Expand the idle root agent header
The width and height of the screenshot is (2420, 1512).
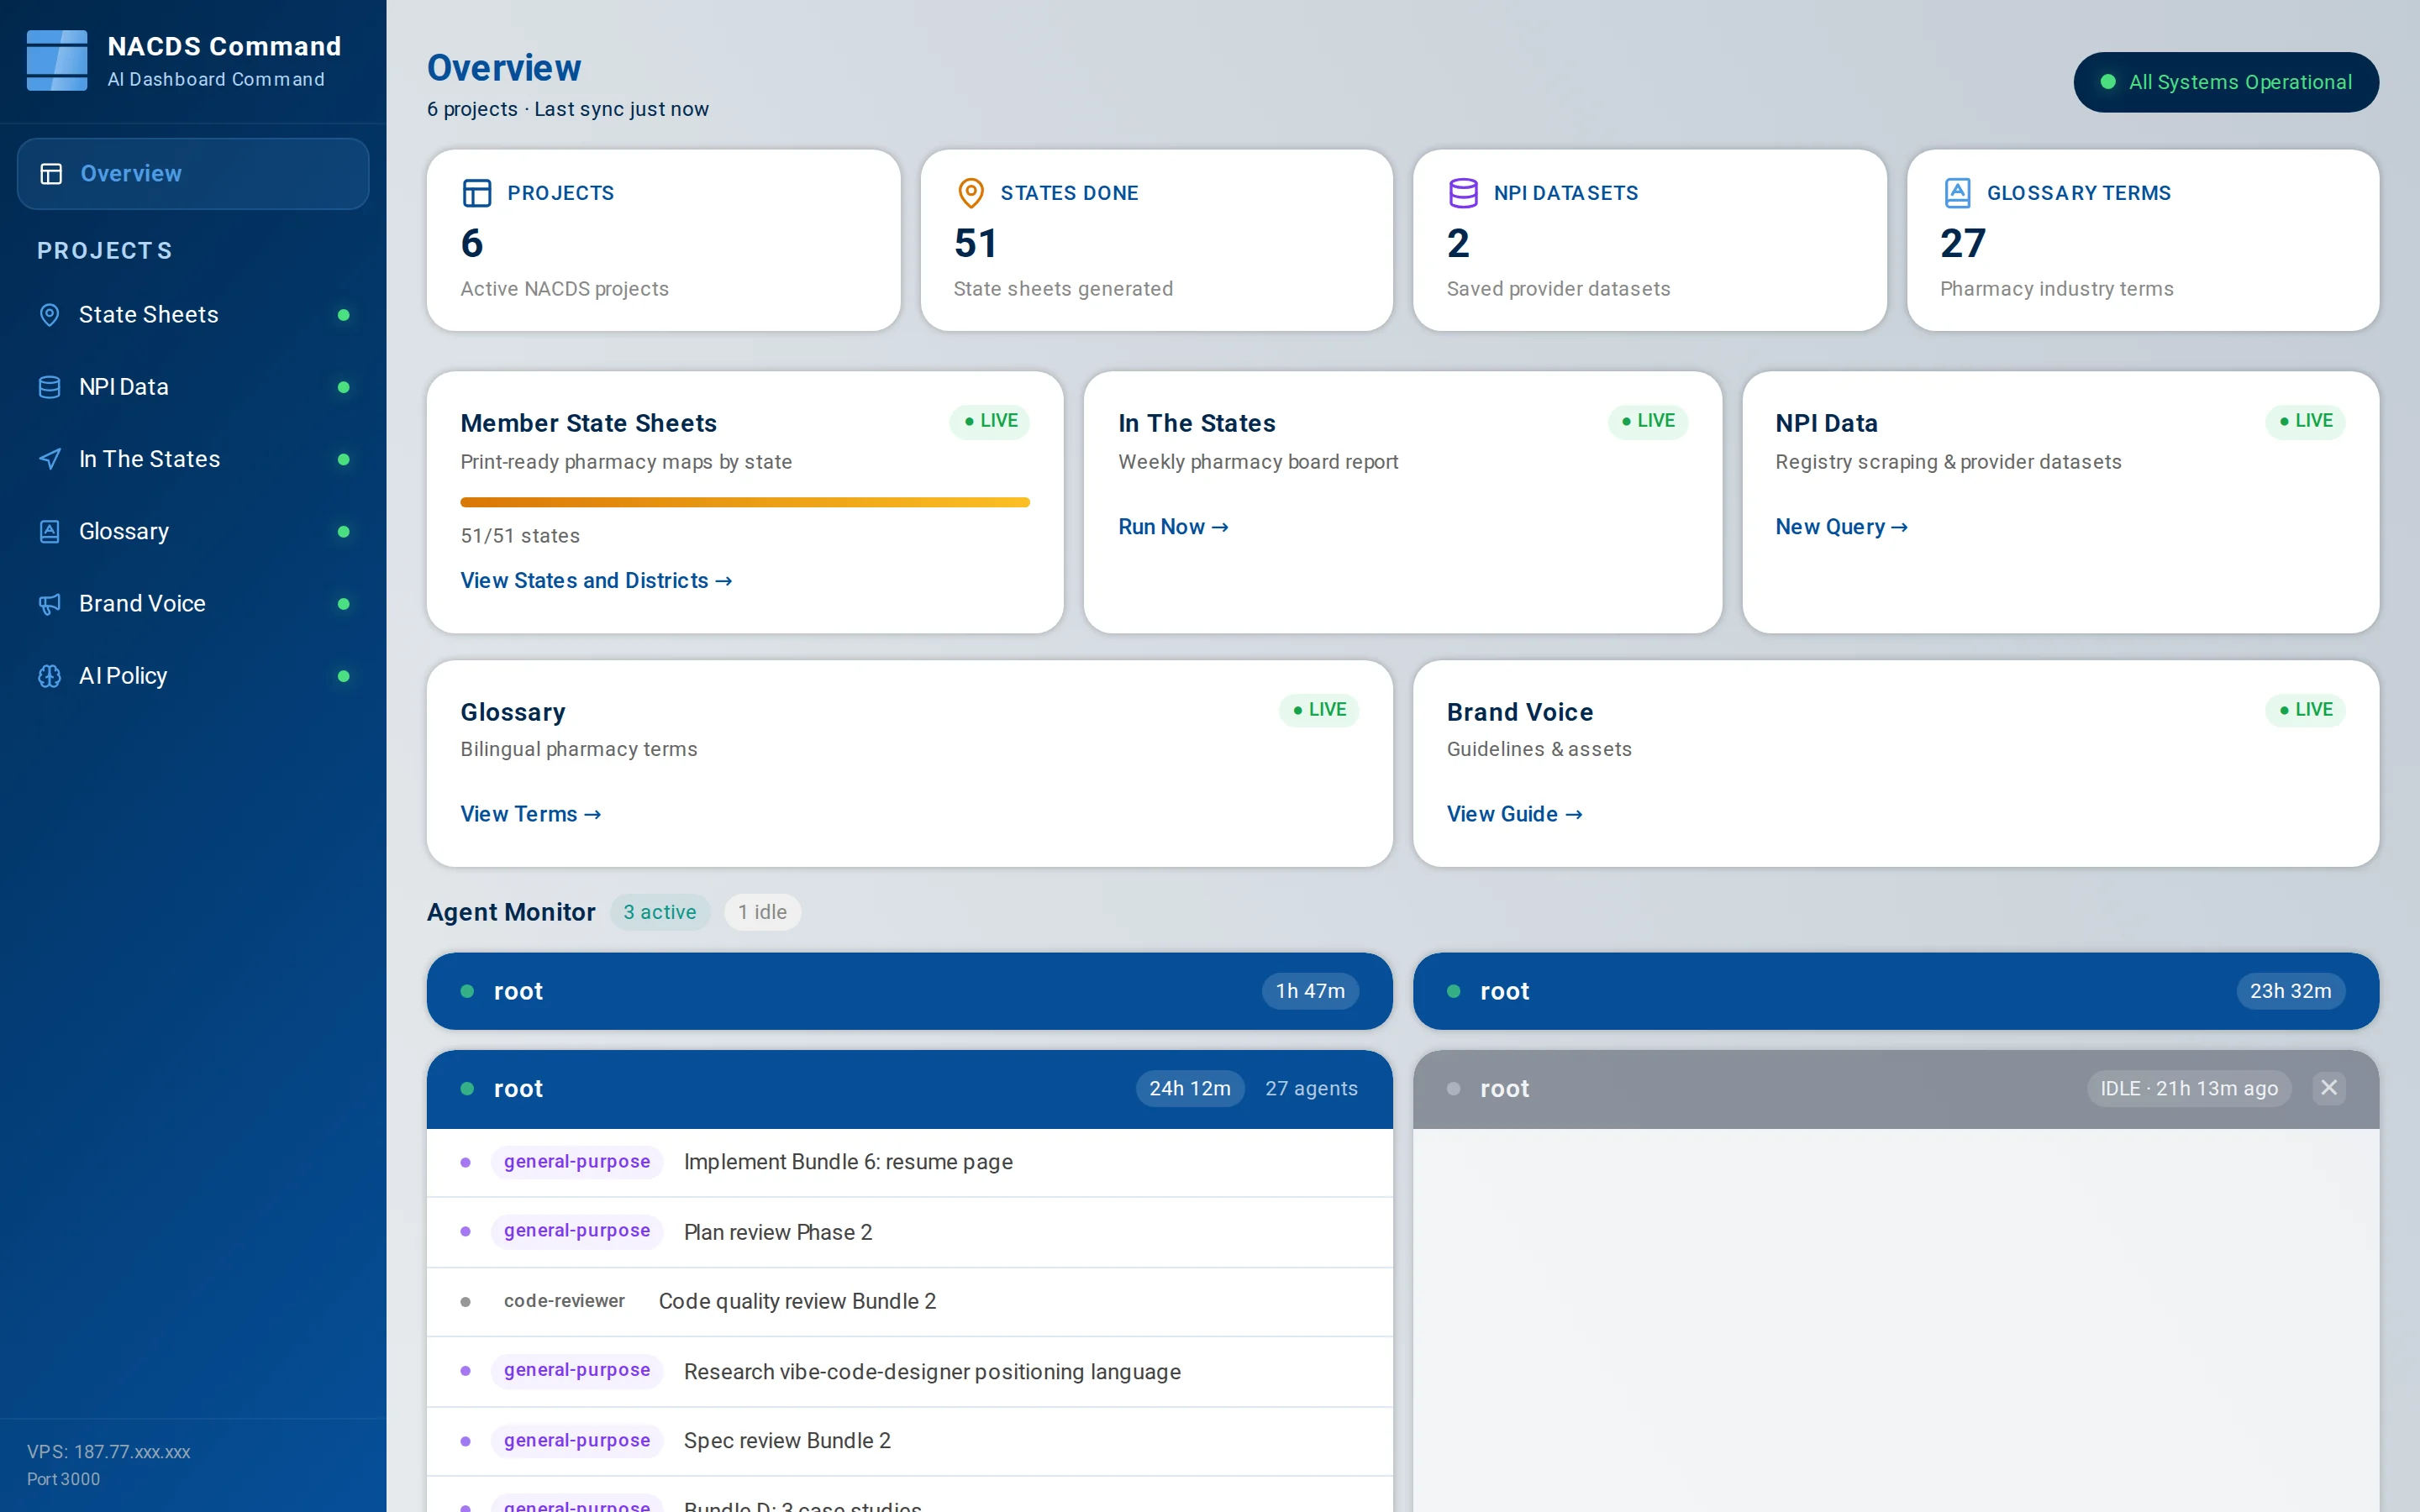point(1895,1089)
